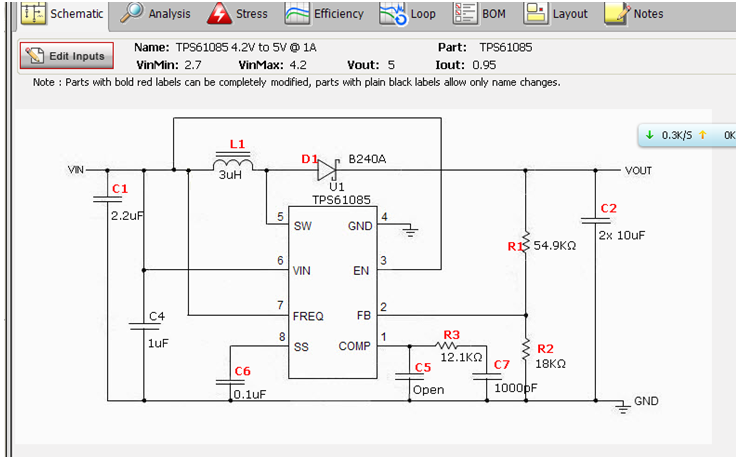Select the C5 capacitor label
The height and width of the screenshot is (457, 736).
click(x=422, y=367)
